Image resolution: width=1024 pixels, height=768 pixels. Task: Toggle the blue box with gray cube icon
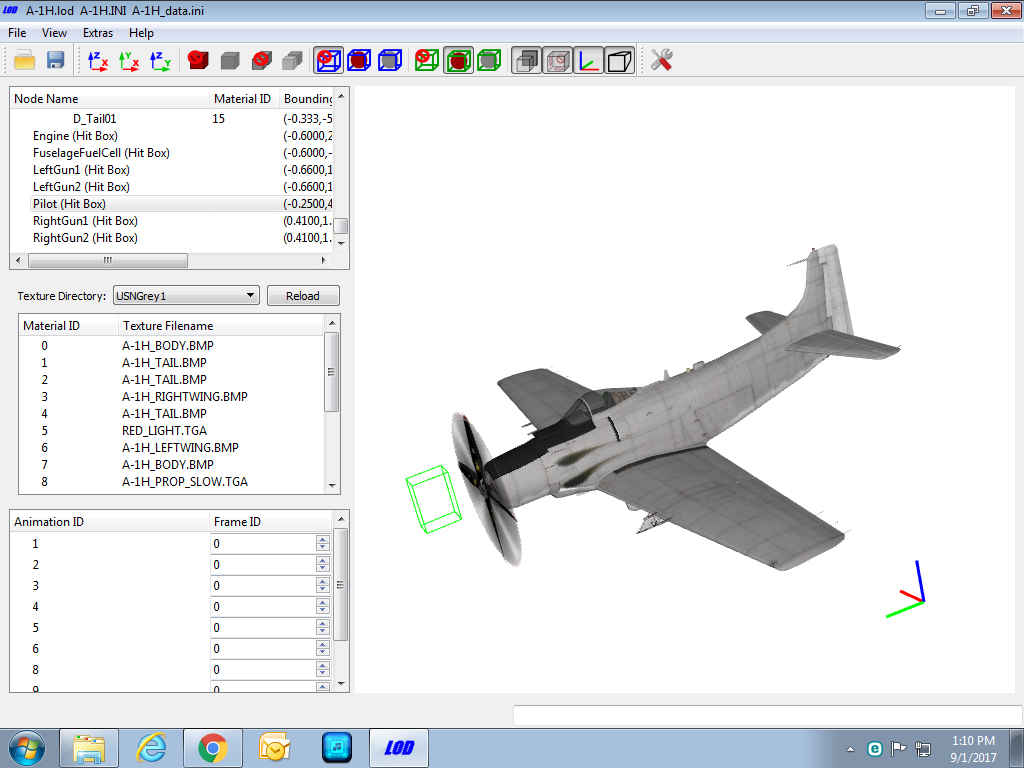390,61
